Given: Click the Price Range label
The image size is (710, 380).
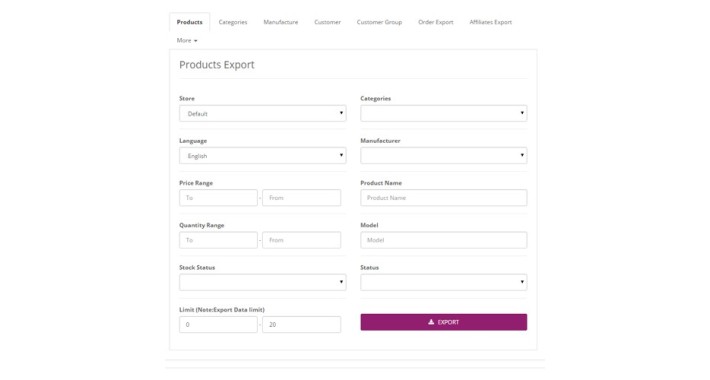Looking at the screenshot, I should (x=196, y=183).
